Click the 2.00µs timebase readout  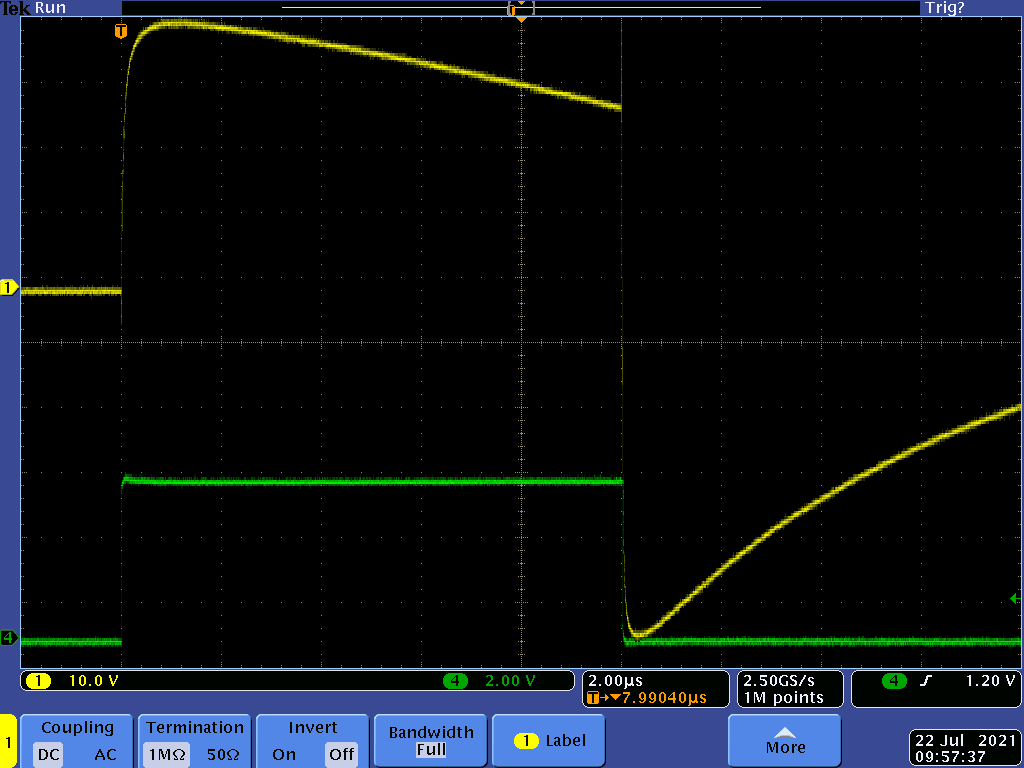tap(615, 680)
